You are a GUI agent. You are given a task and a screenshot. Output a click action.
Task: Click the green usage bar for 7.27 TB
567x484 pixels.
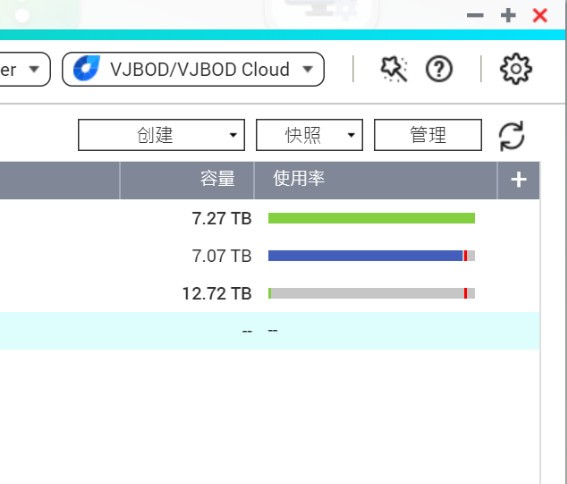(371, 218)
